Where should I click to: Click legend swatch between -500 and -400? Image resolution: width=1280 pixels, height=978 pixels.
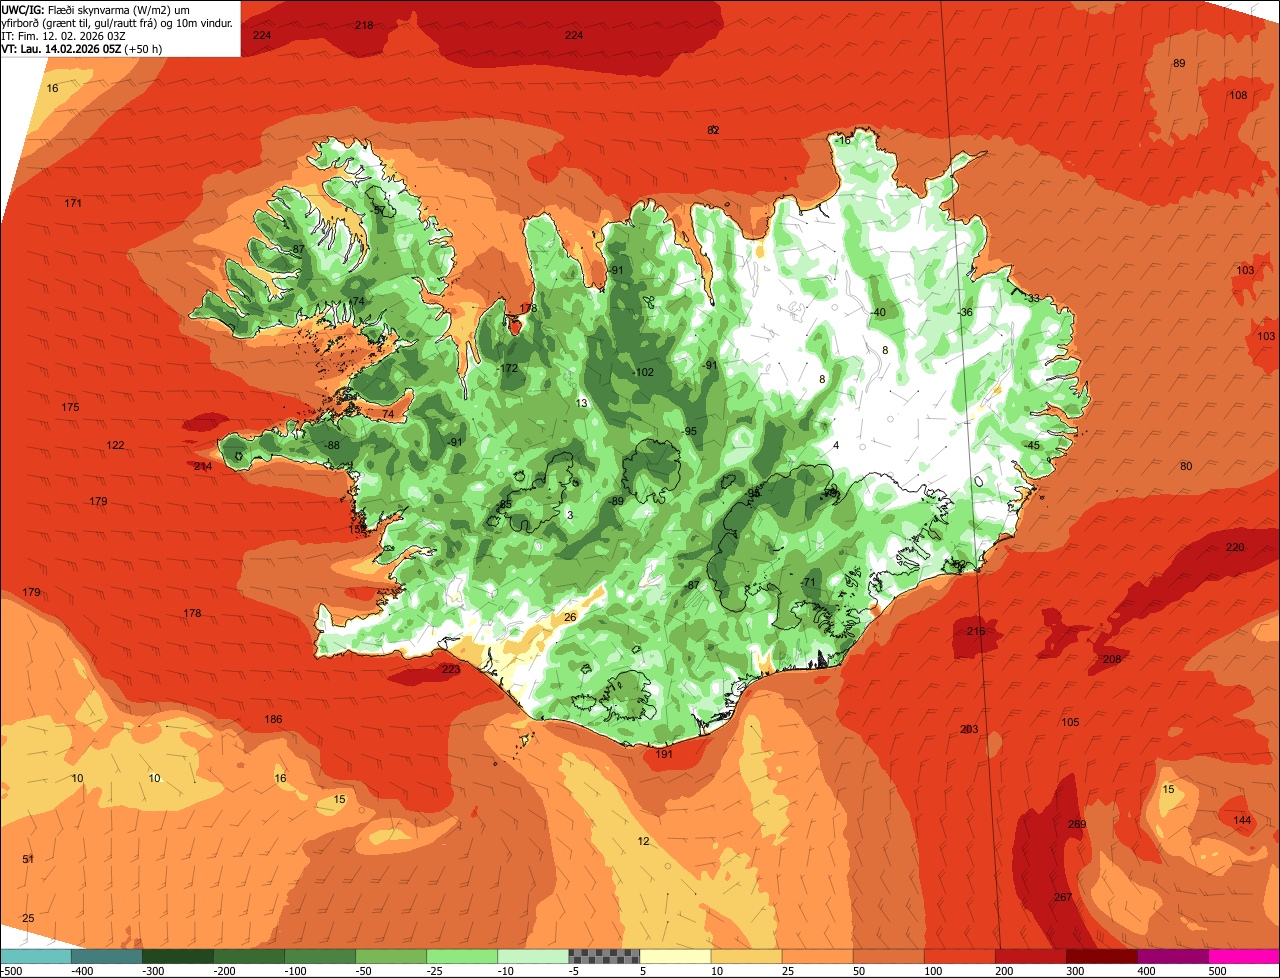[35, 956]
